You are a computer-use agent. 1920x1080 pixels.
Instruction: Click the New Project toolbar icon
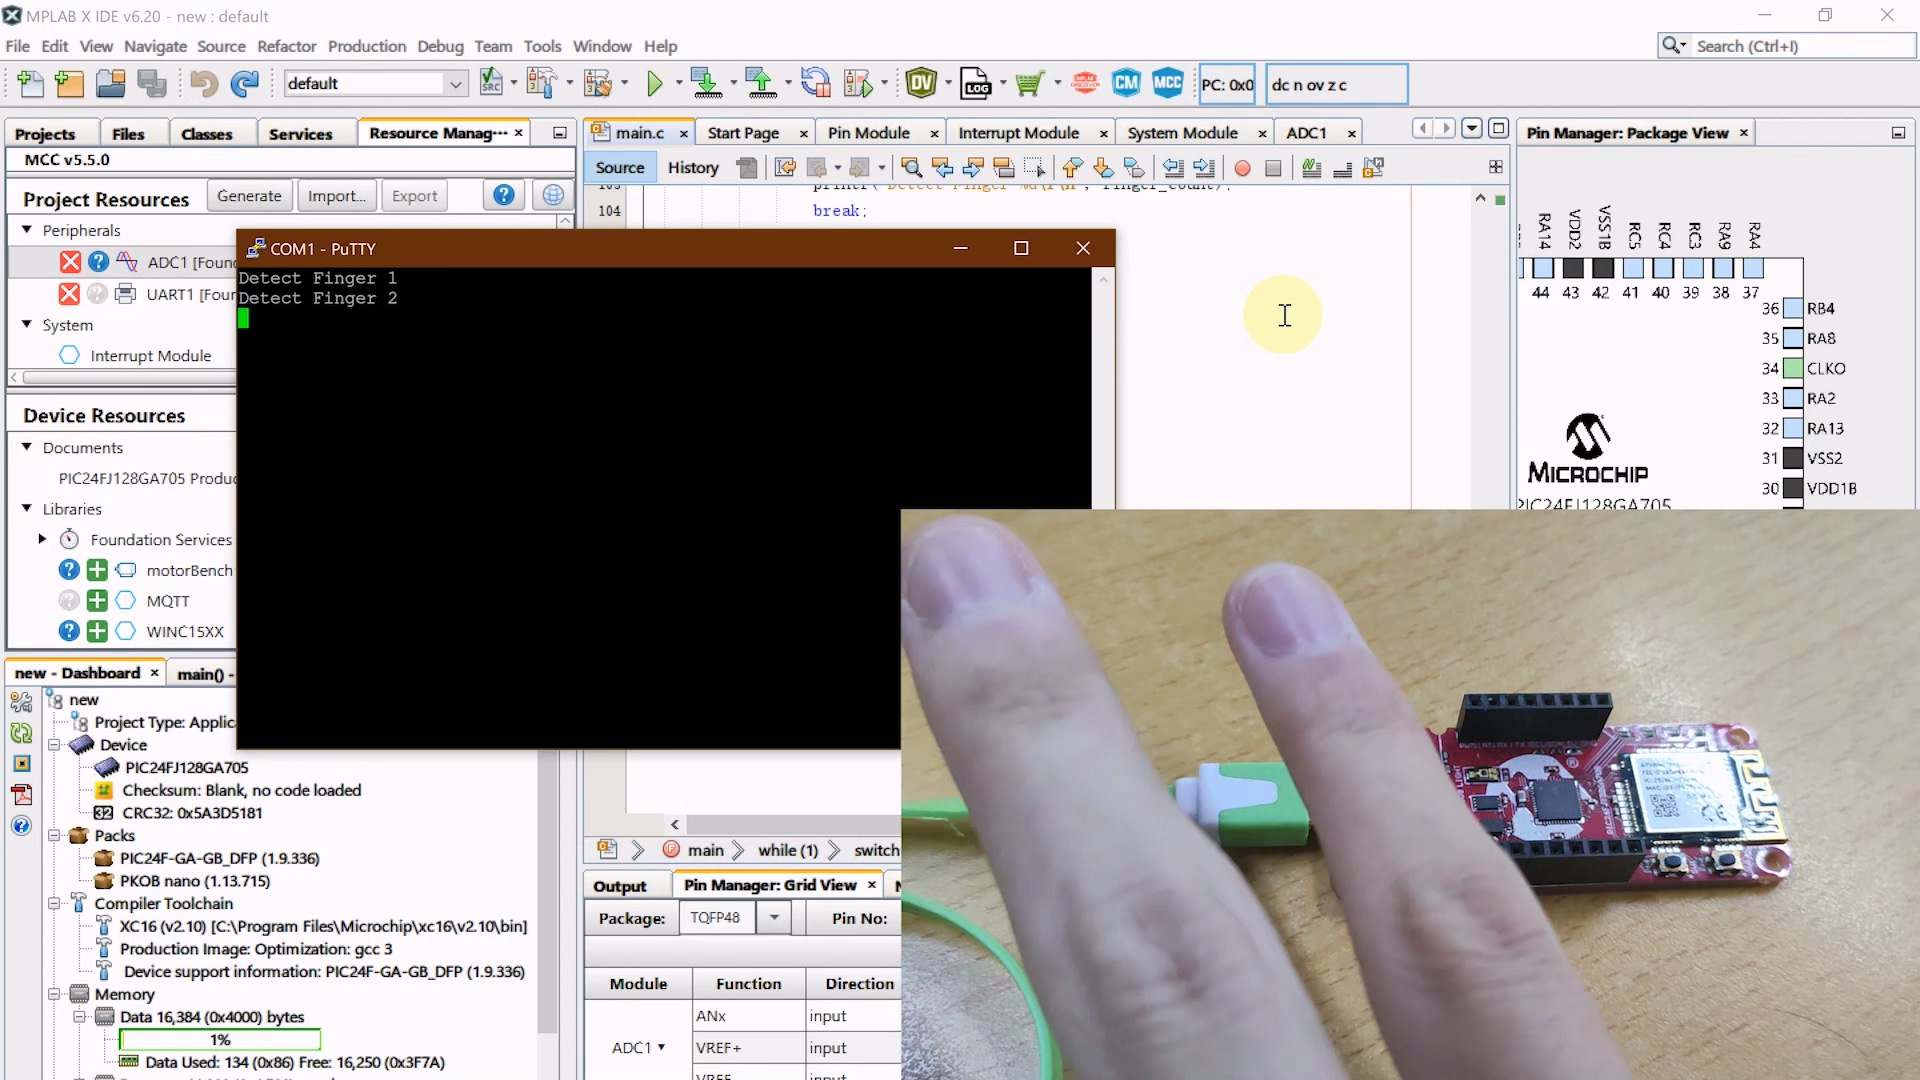[69, 84]
